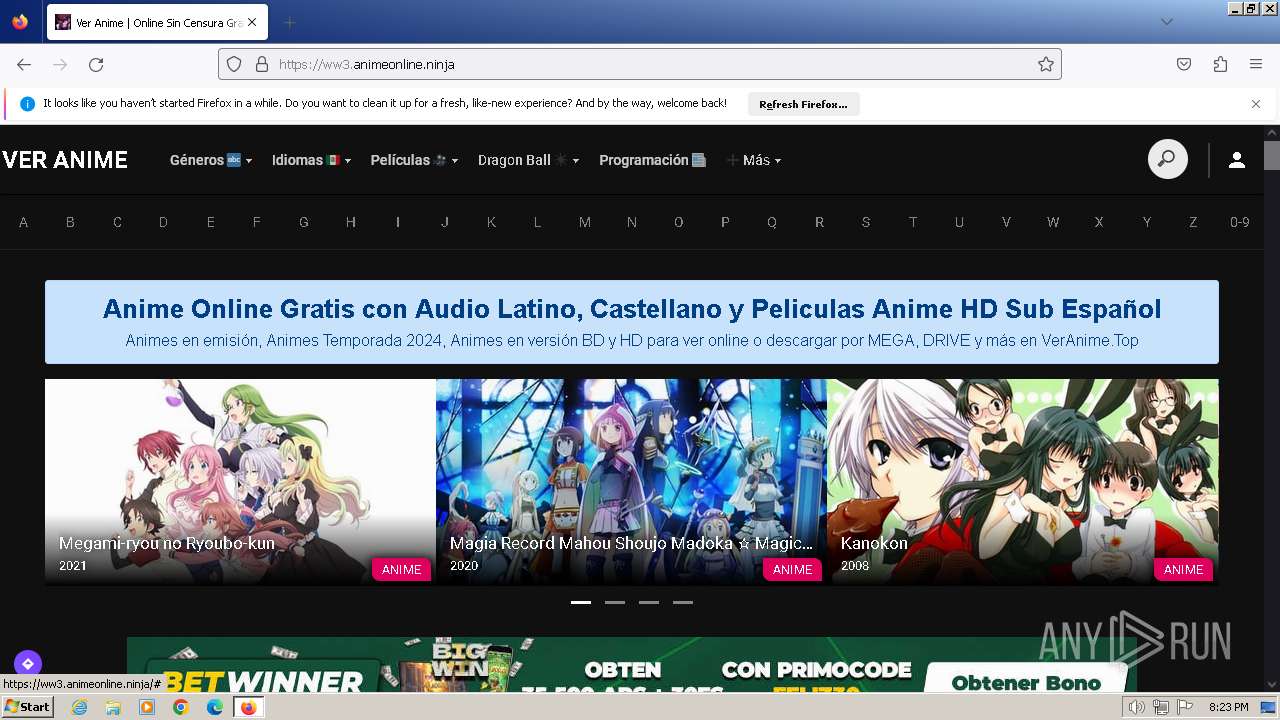Click the shield tracking protection icon
Image resolution: width=1280 pixels, height=720 pixels.
(x=234, y=64)
